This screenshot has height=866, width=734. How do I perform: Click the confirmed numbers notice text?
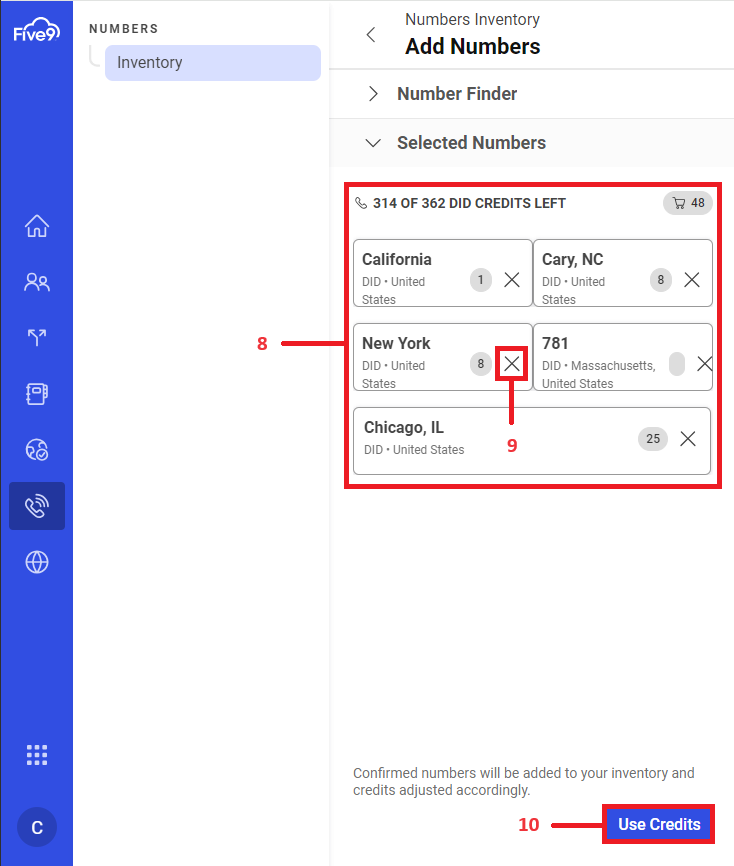(524, 781)
